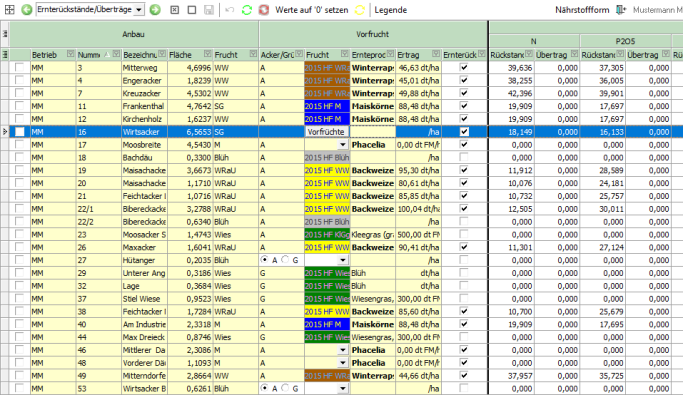Open filter icon on Bezeichnung column

point(162,54)
